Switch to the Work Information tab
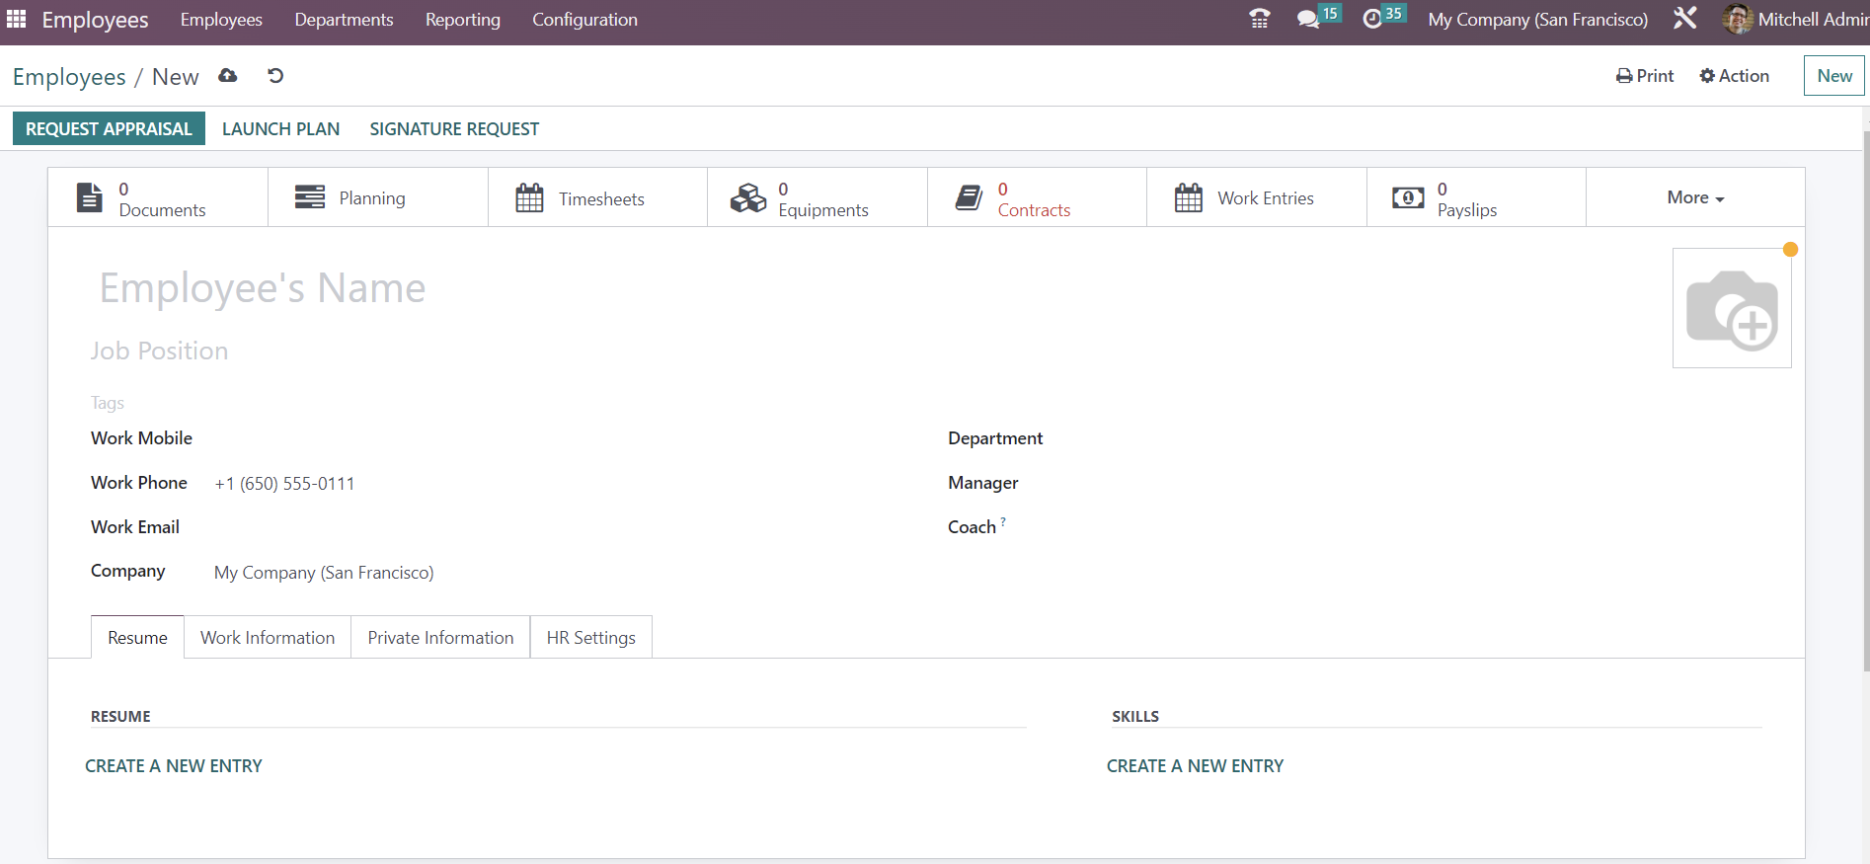The image size is (1870, 864). click(267, 638)
